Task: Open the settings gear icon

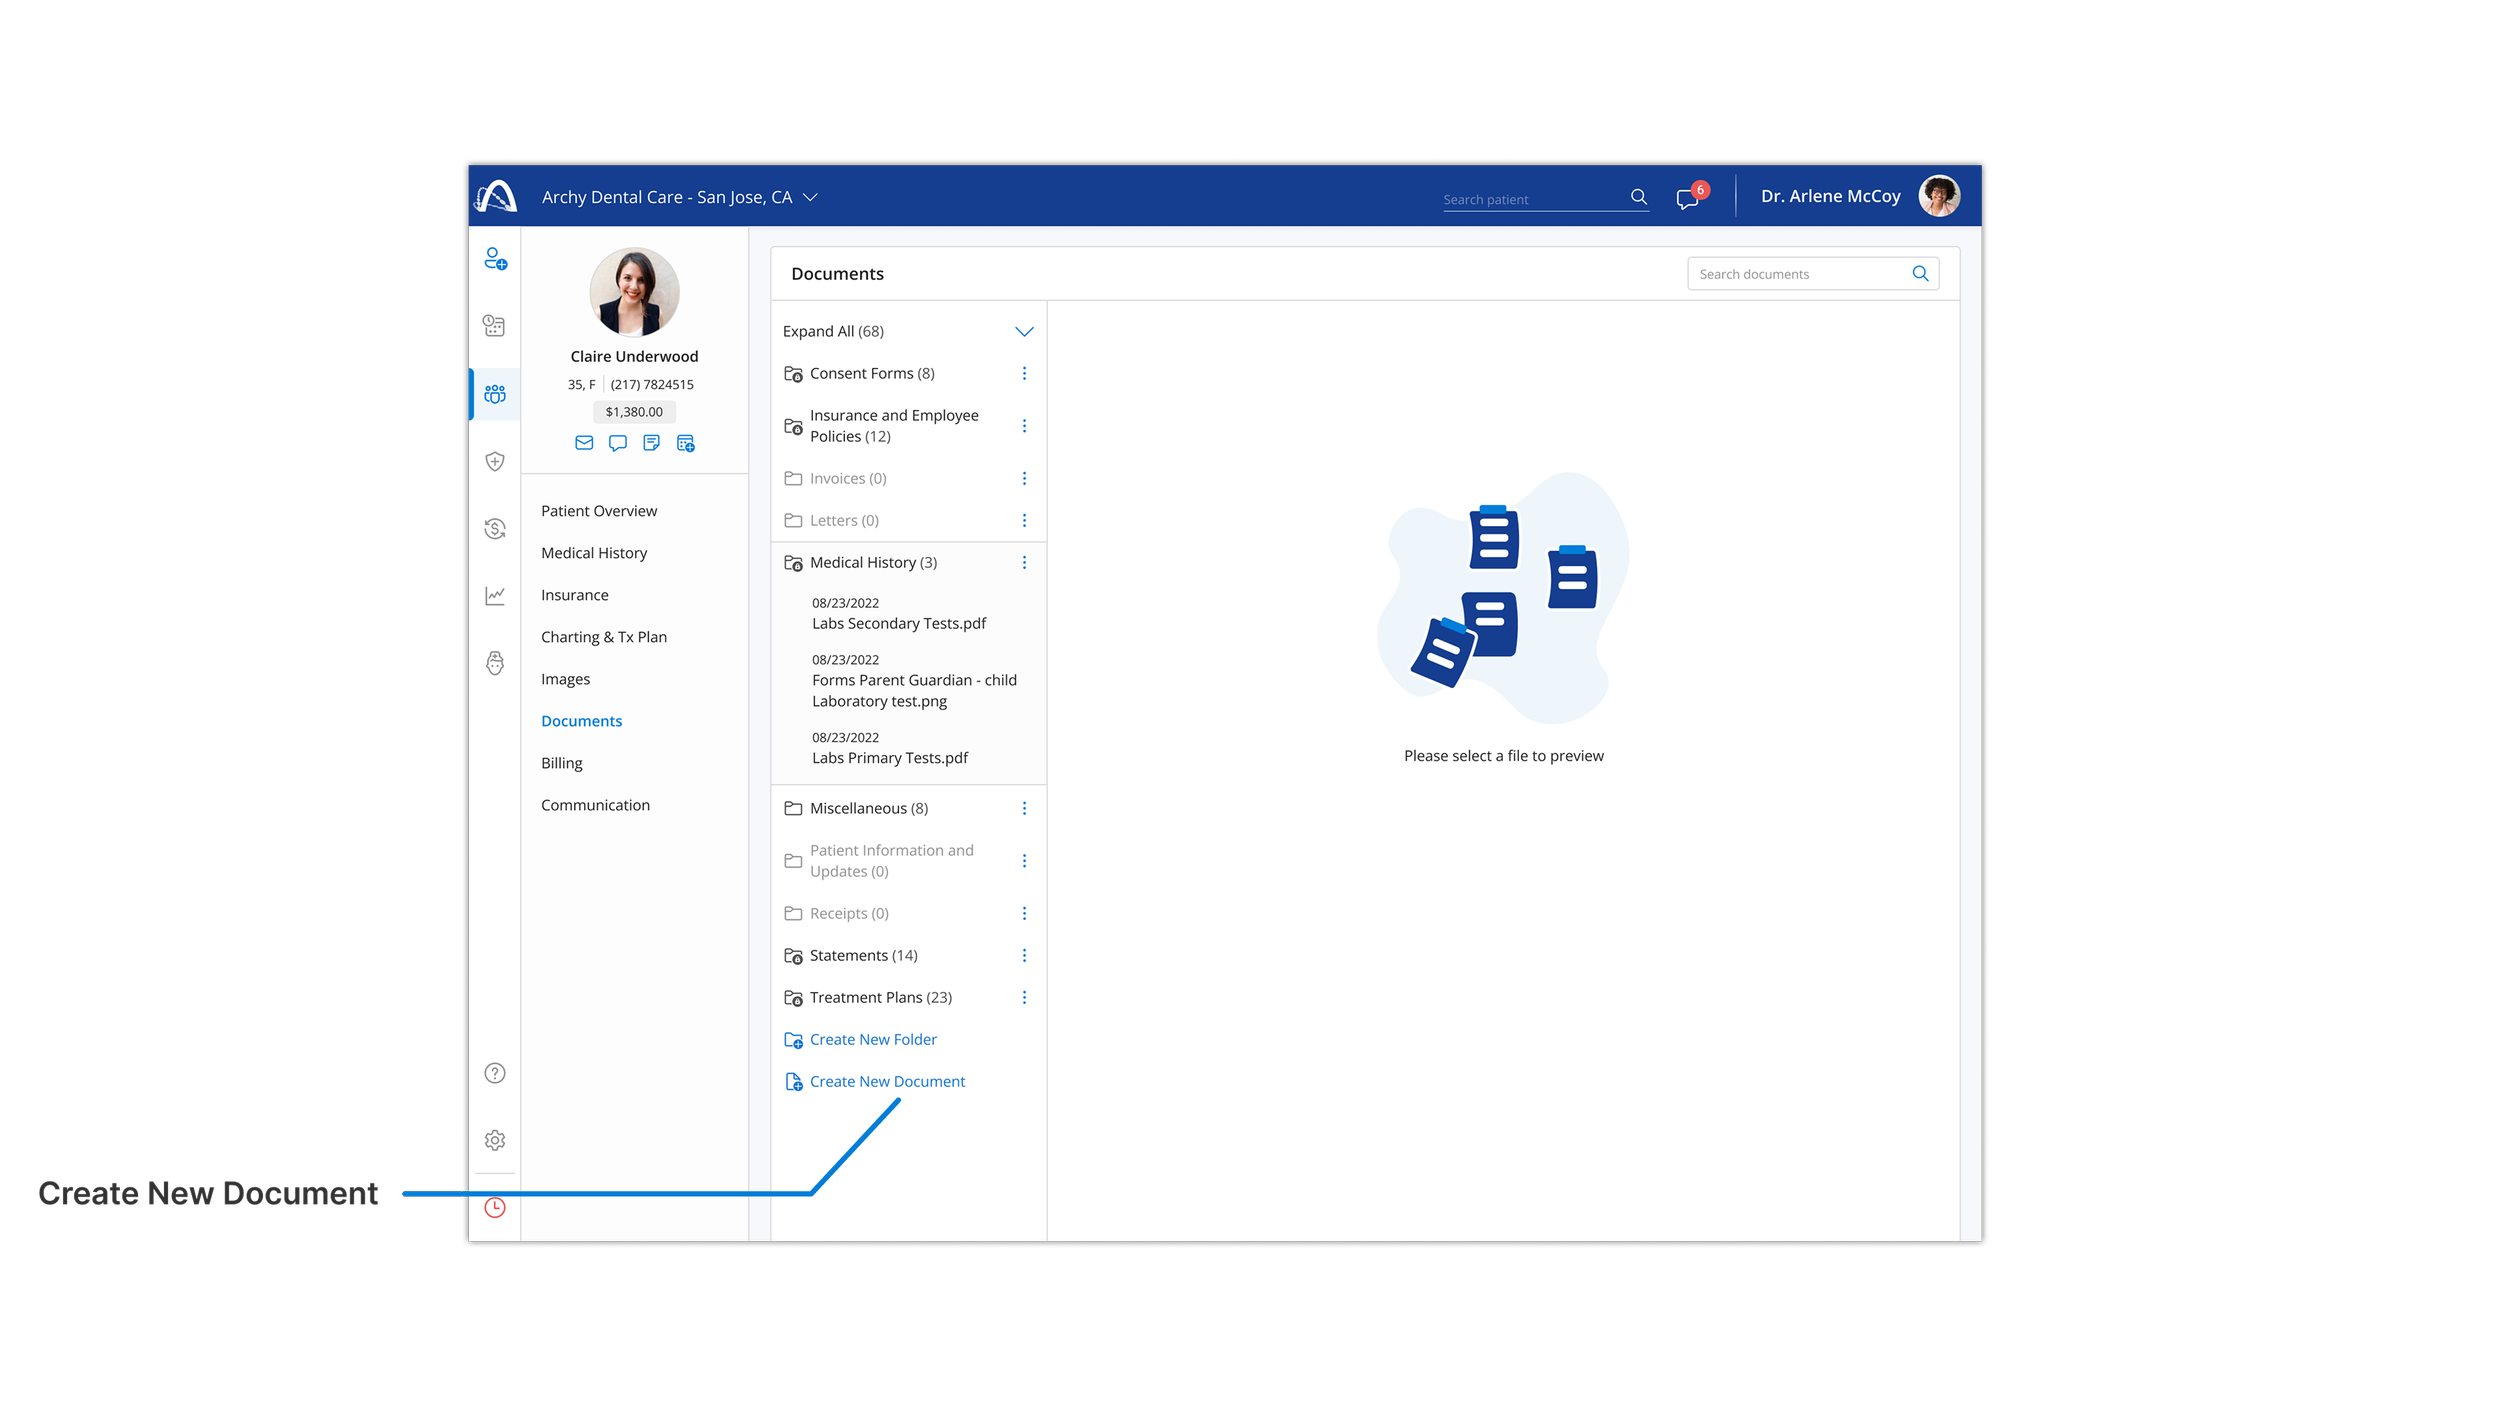Action: tap(495, 1140)
